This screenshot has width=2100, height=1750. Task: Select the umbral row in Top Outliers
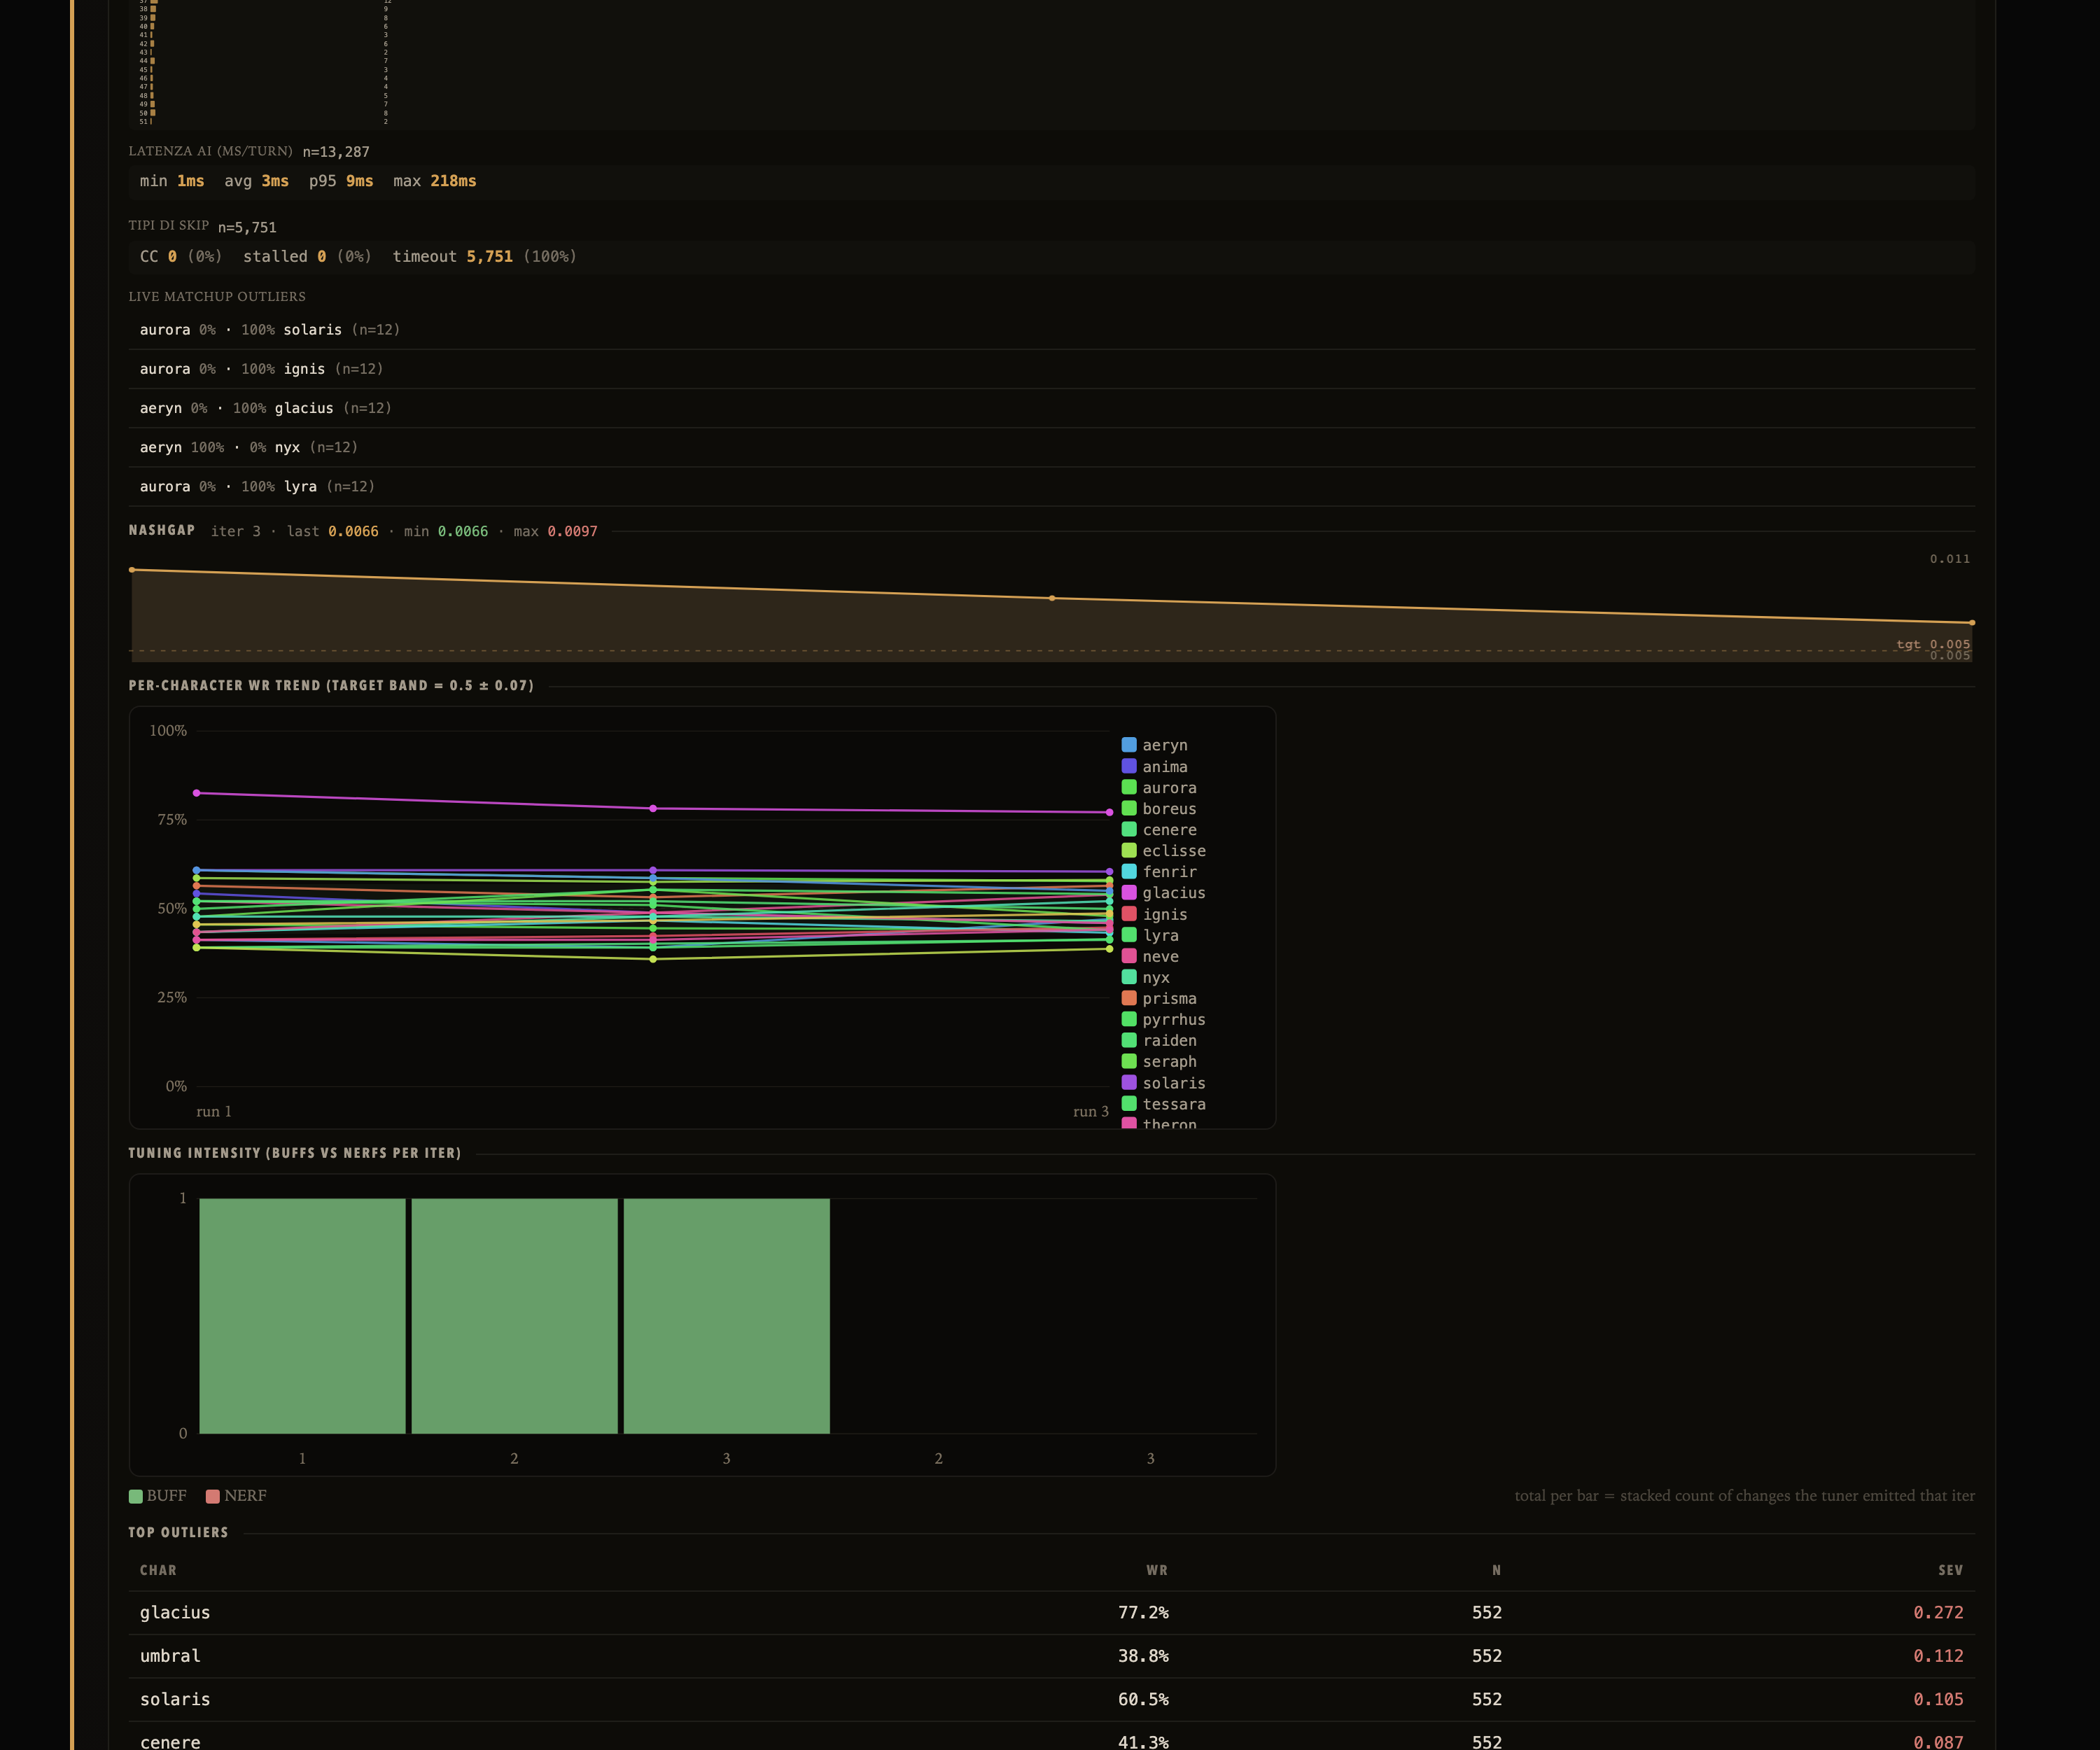(1052, 1656)
